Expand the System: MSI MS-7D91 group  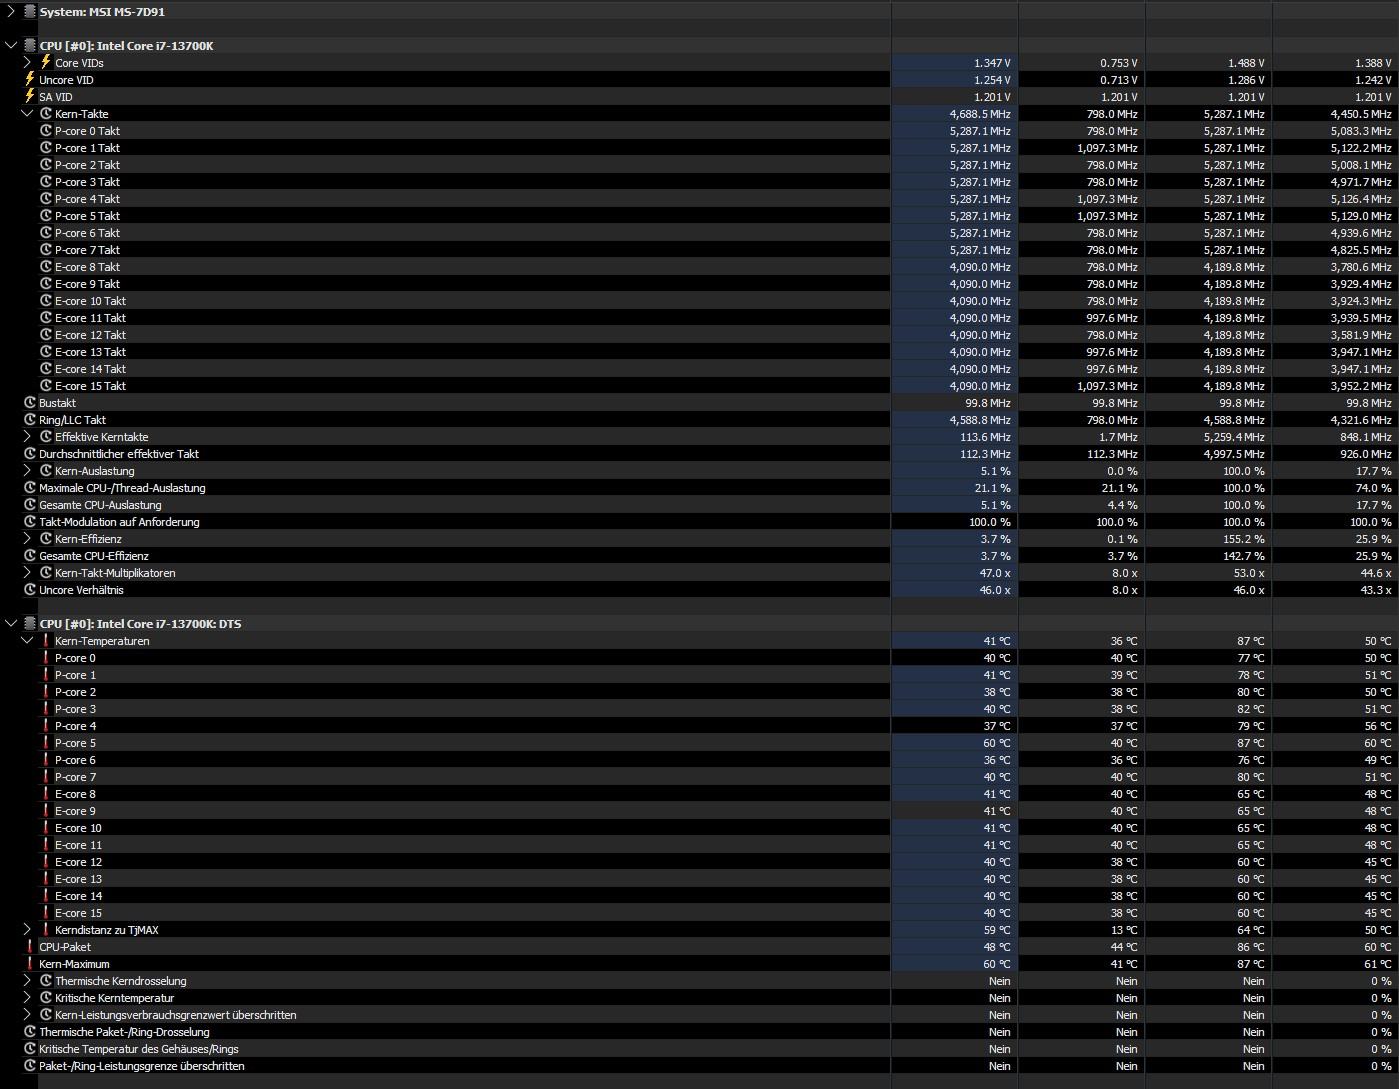pos(11,12)
